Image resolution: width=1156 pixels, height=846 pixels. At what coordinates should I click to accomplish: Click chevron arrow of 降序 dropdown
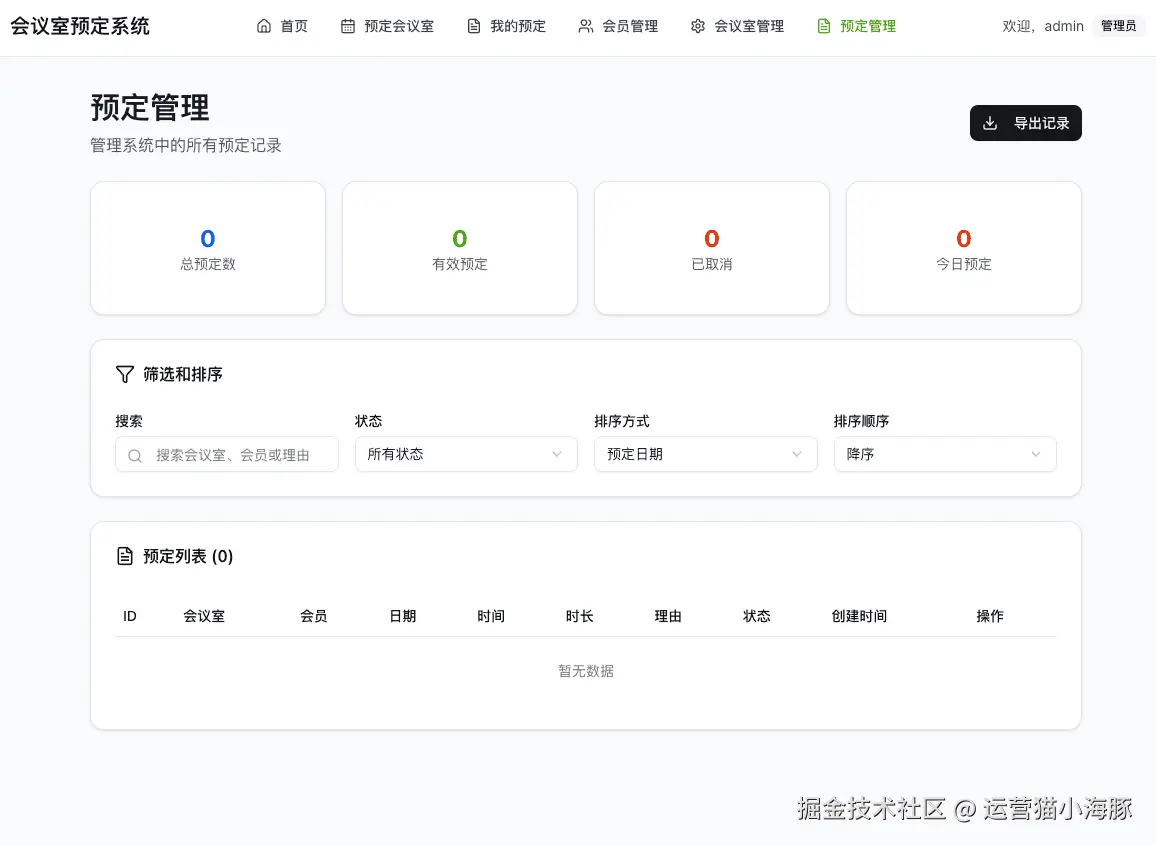click(1036, 454)
